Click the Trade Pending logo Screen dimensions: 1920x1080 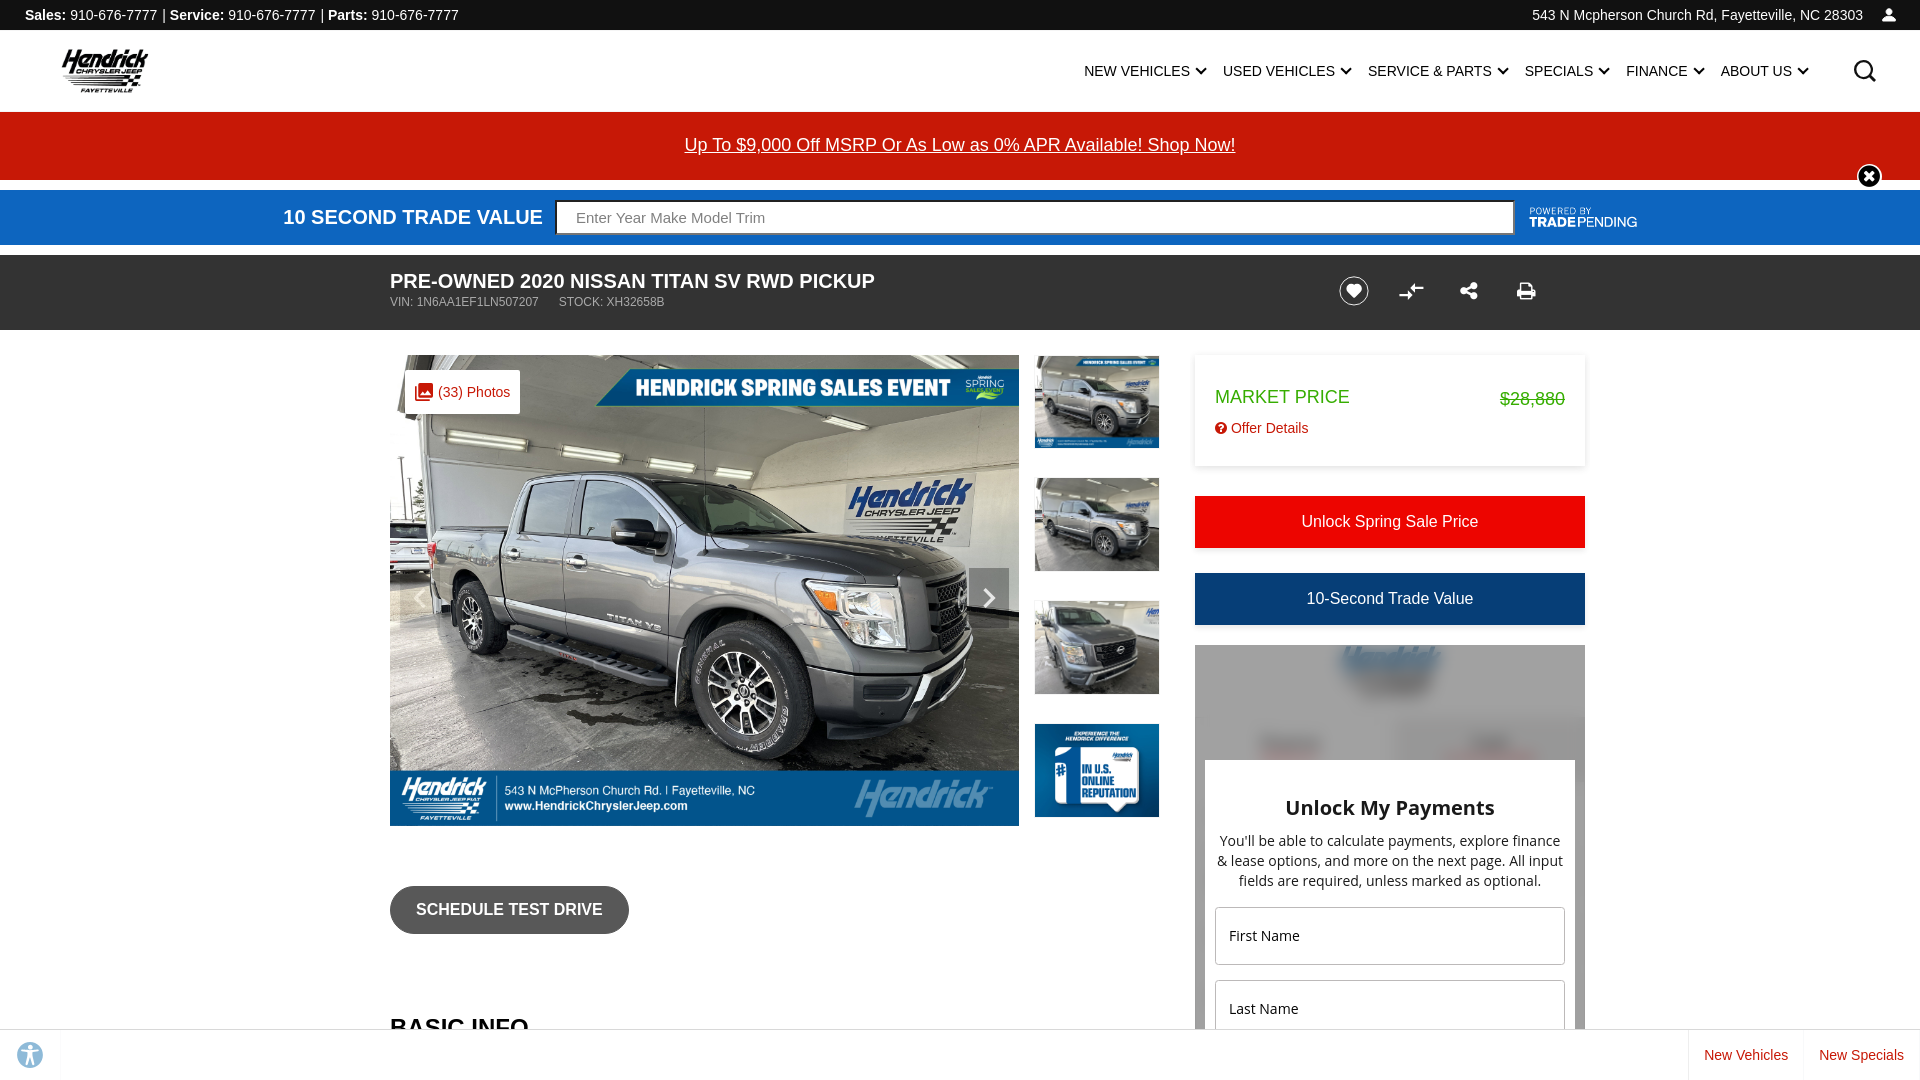[1583, 218]
